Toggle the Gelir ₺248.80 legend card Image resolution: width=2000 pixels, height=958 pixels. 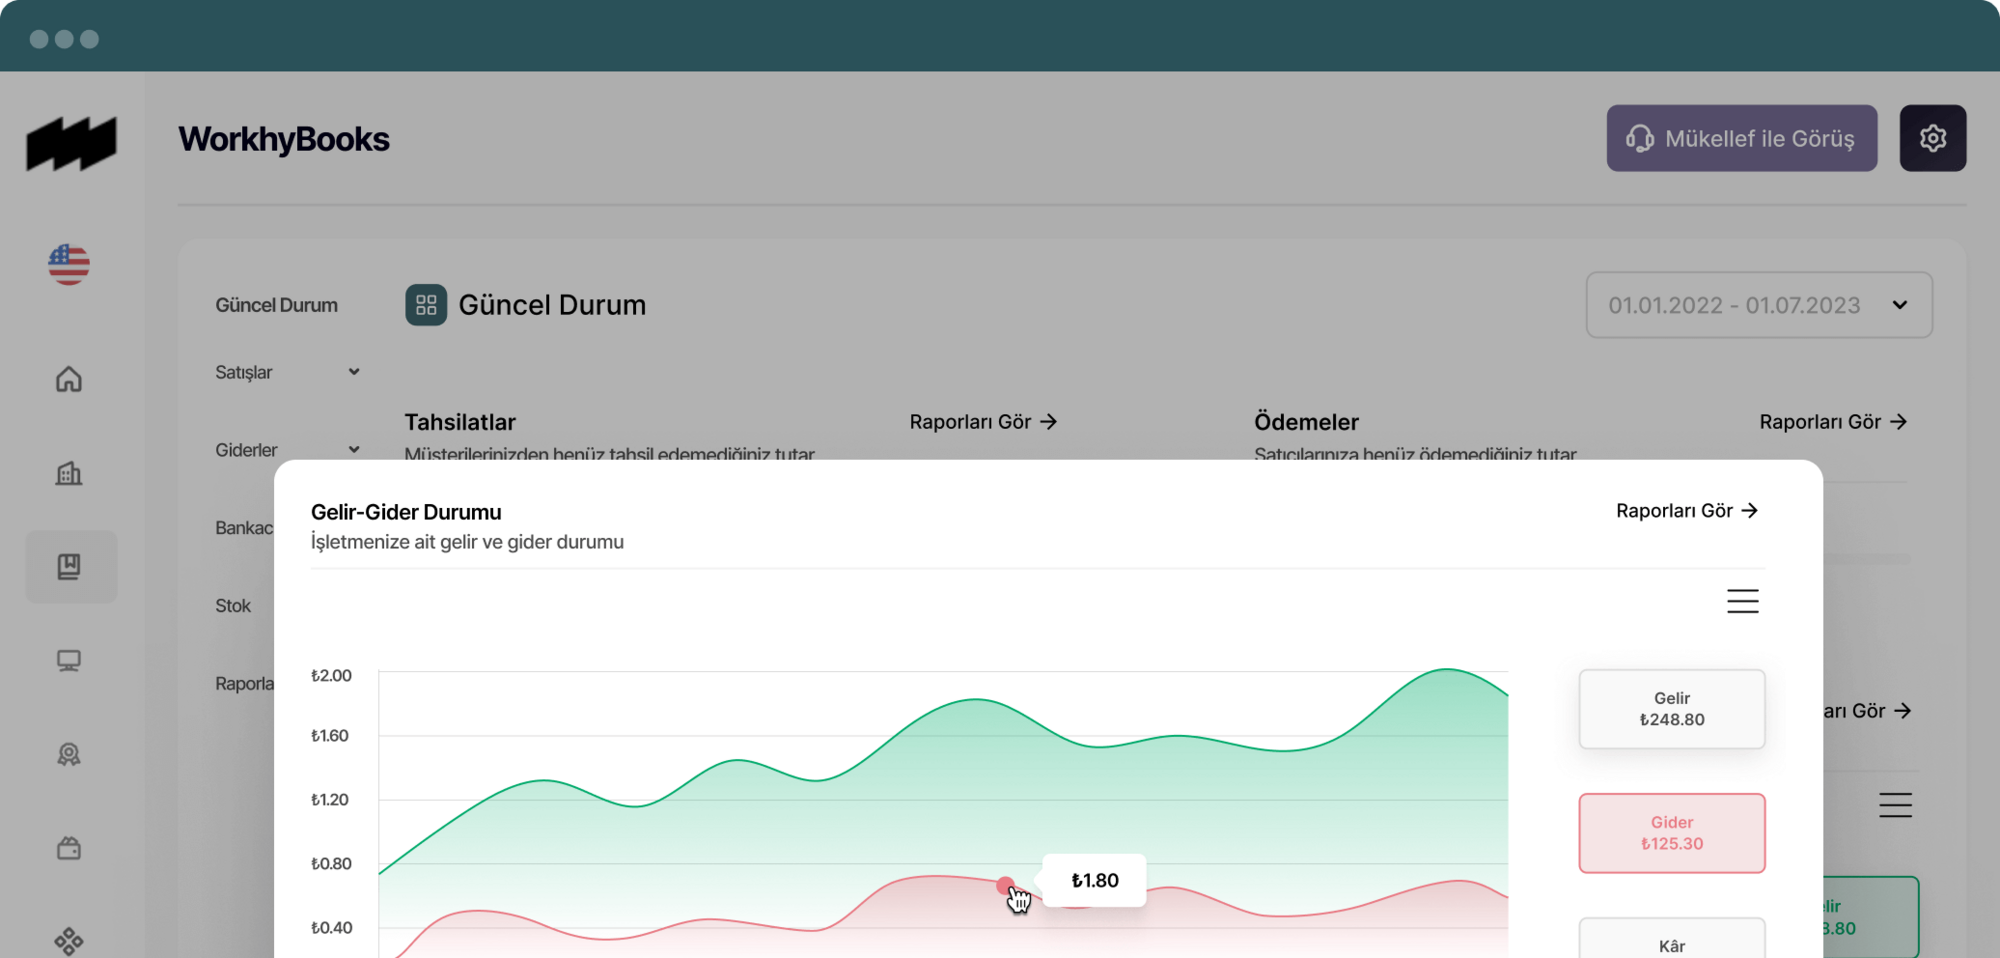[x=1672, y=709]
